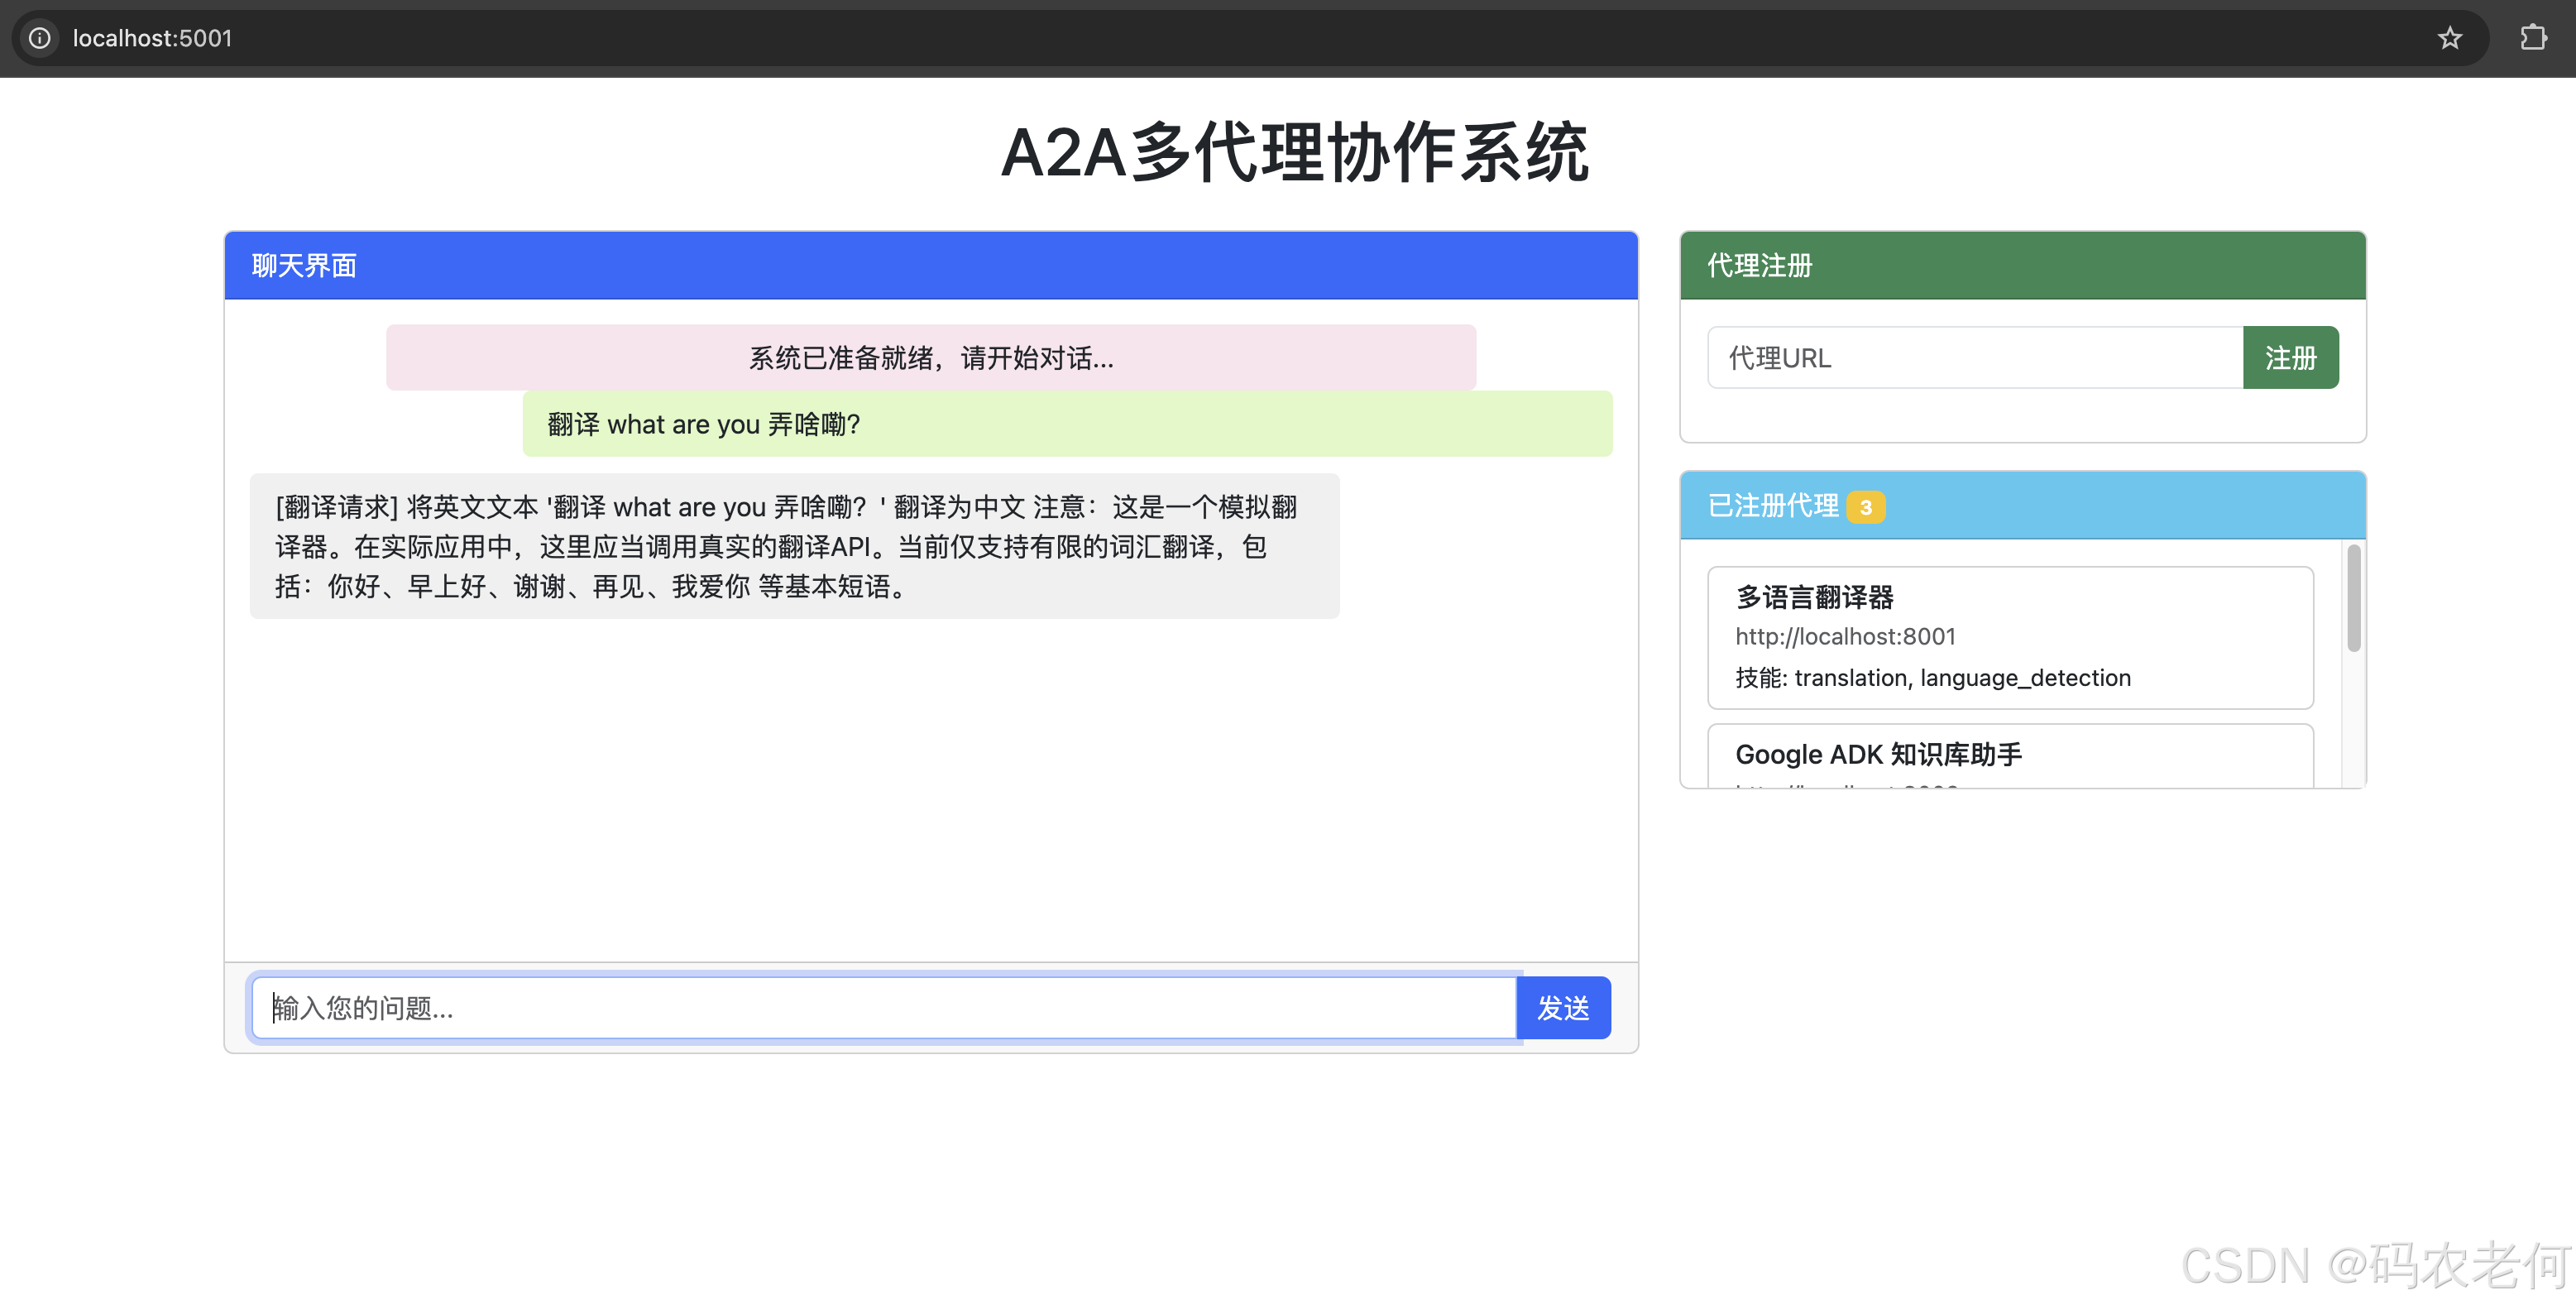Bookmark this page with the star icon
Image resolution: width=2576 pixels, height=1309 pixels.
2449,38
